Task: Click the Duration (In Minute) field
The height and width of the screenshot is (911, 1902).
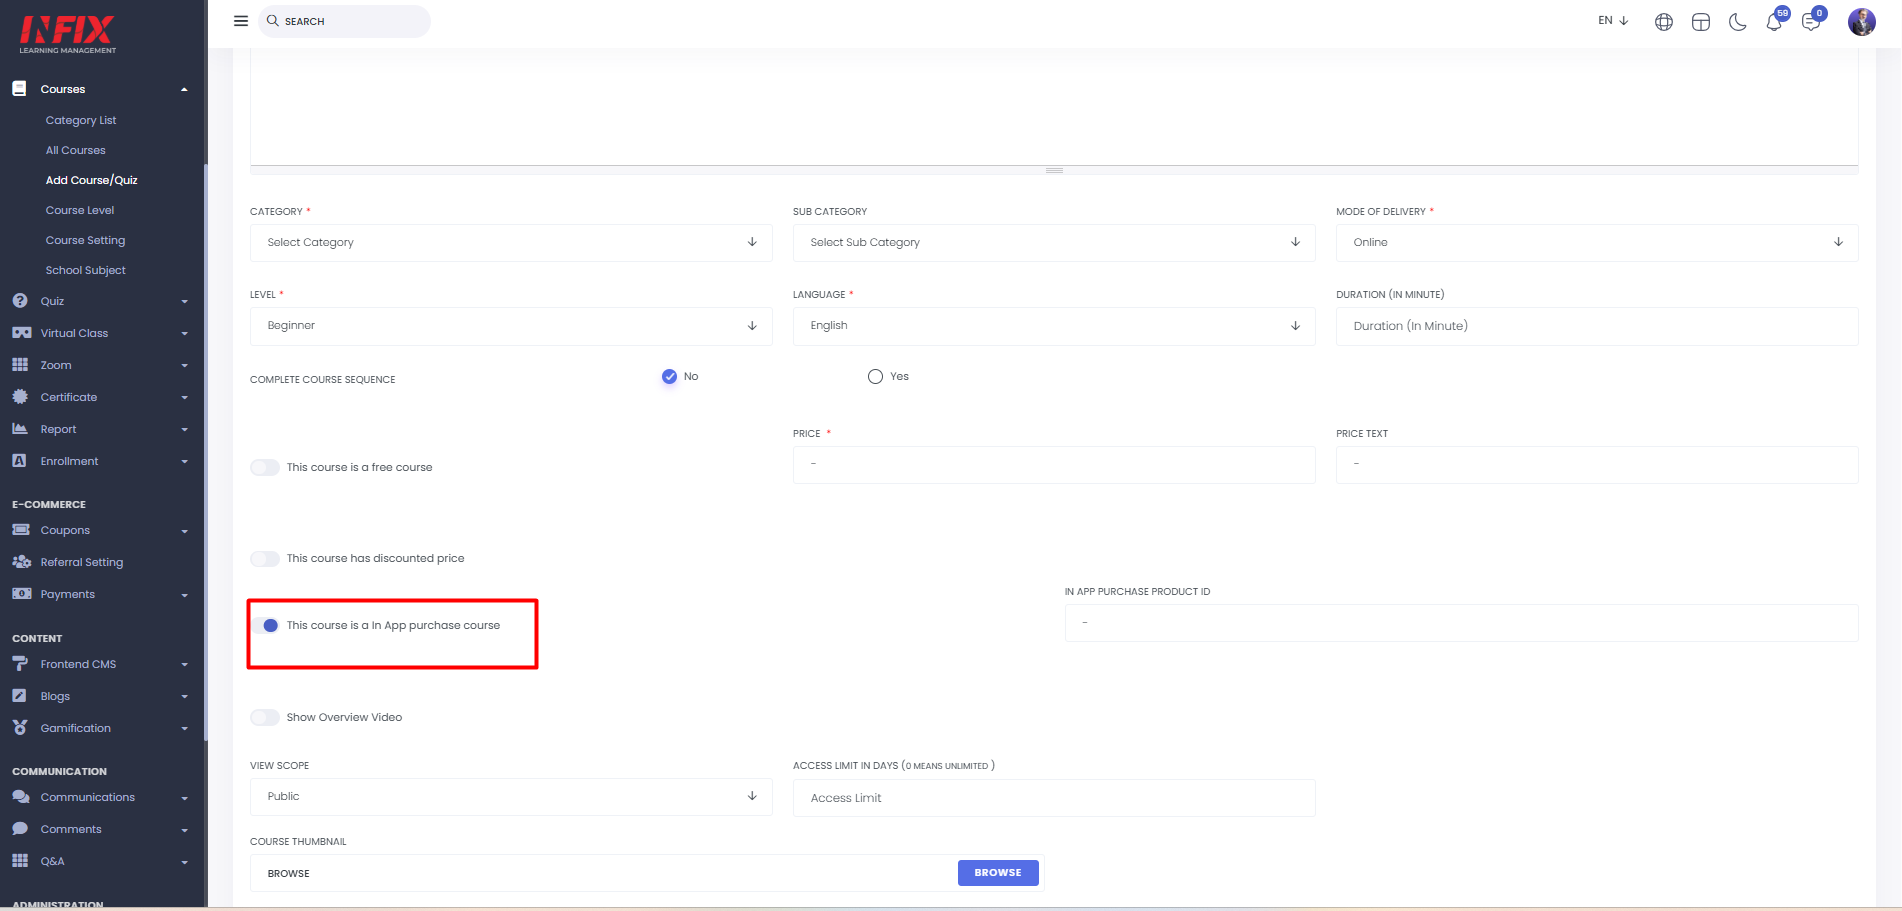Action: (x=1597, y=327)
